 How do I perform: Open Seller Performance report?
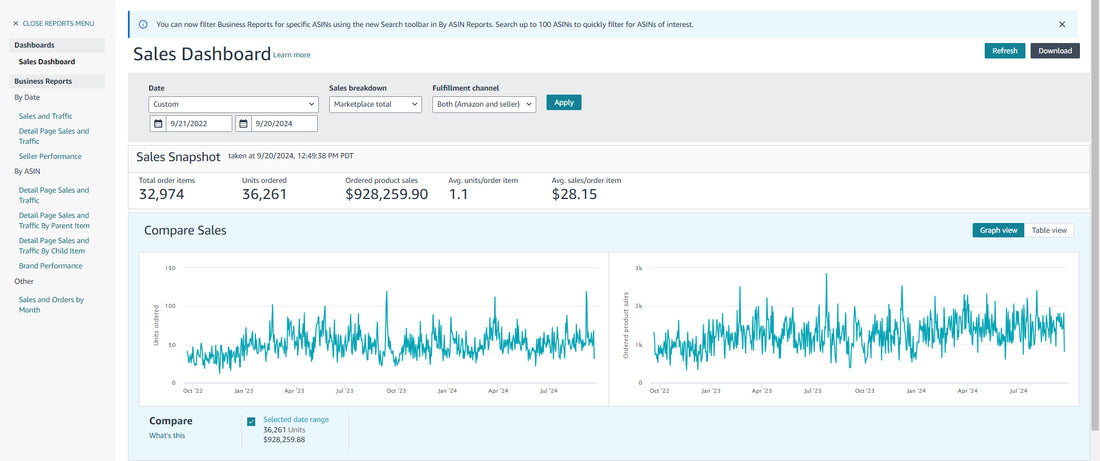pyautogui.click(x=50, y=156)
